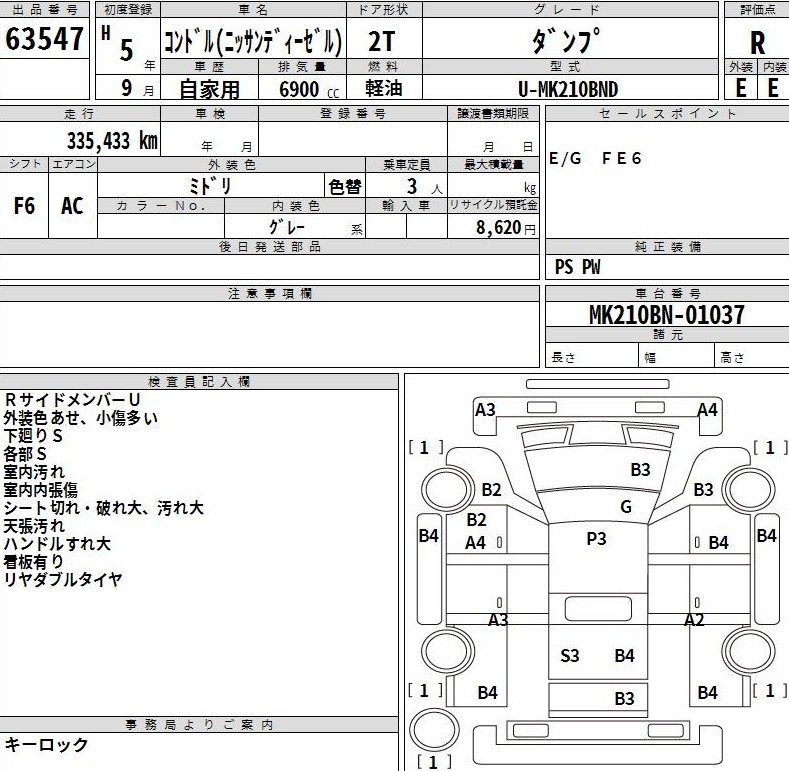Select the カラーNo. header

[x=161, y=205]
